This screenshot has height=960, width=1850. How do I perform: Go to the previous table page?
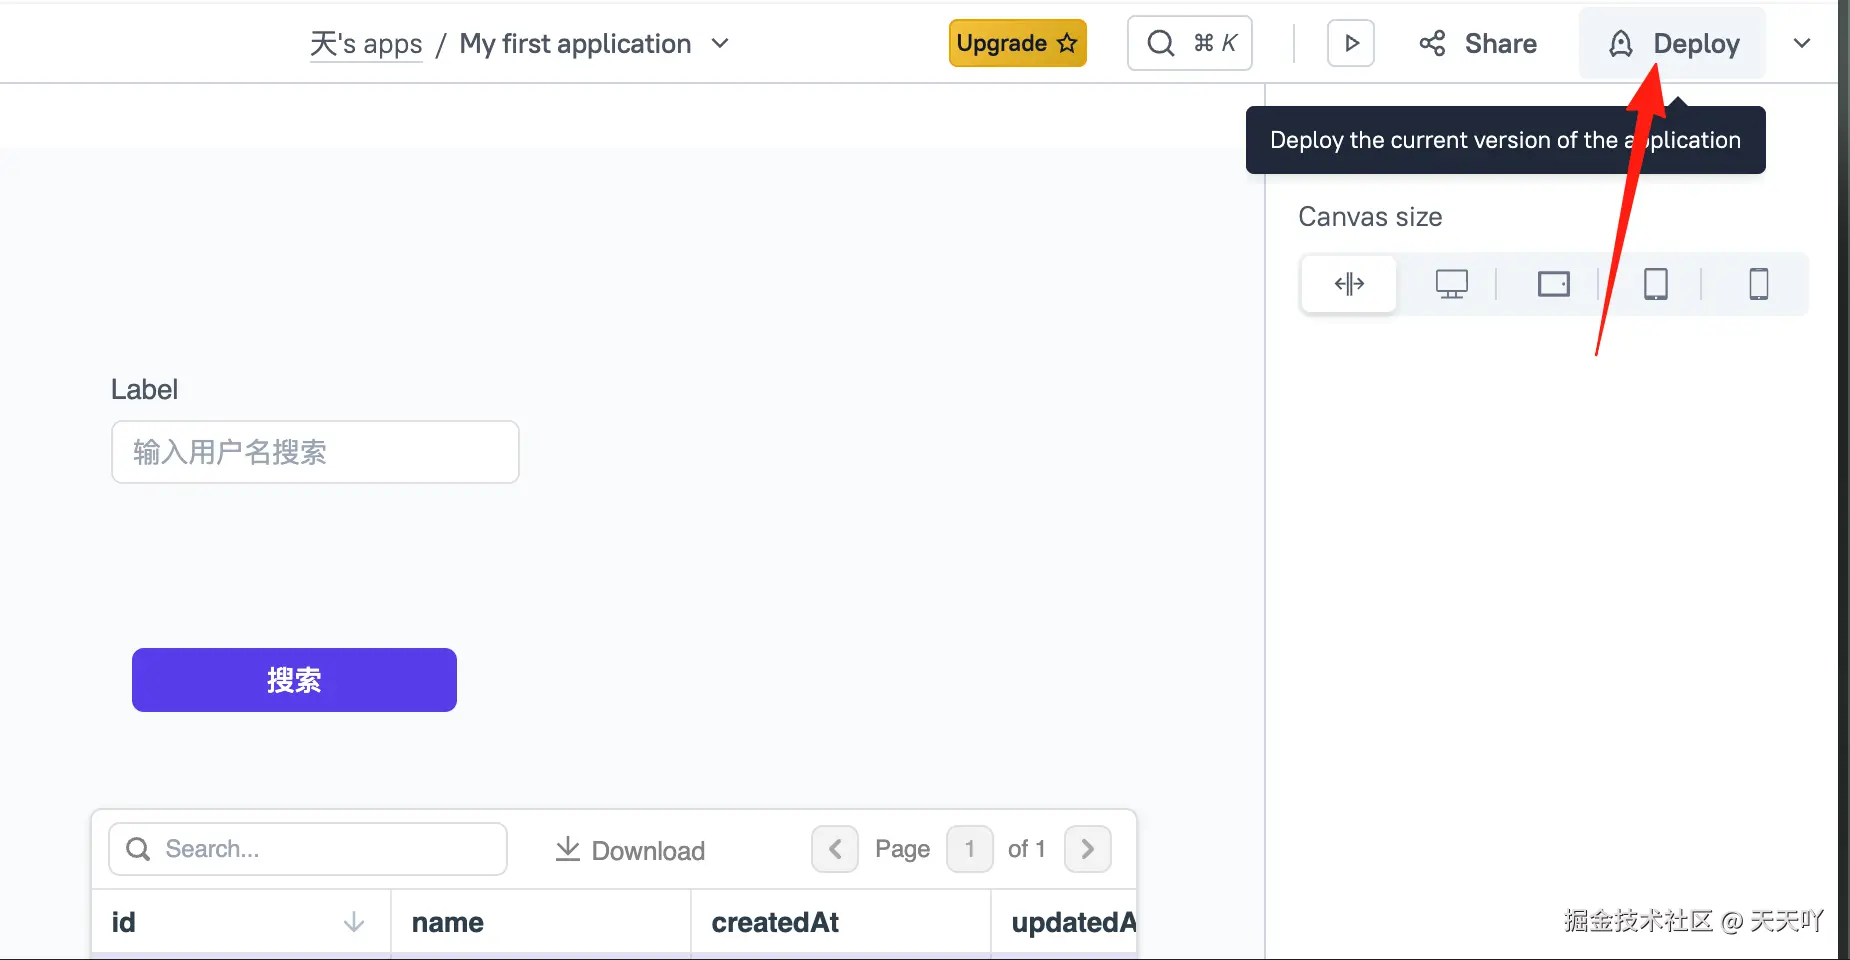coord(835,849)
